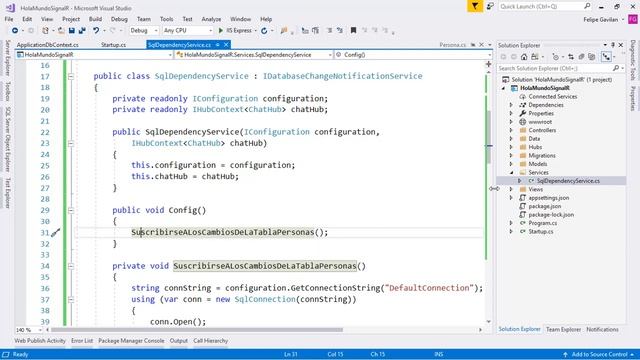Viewport: 640px width, 360px height.
Task: Click the Pending Changes Filter icon
Action: [x=556, y=57]
